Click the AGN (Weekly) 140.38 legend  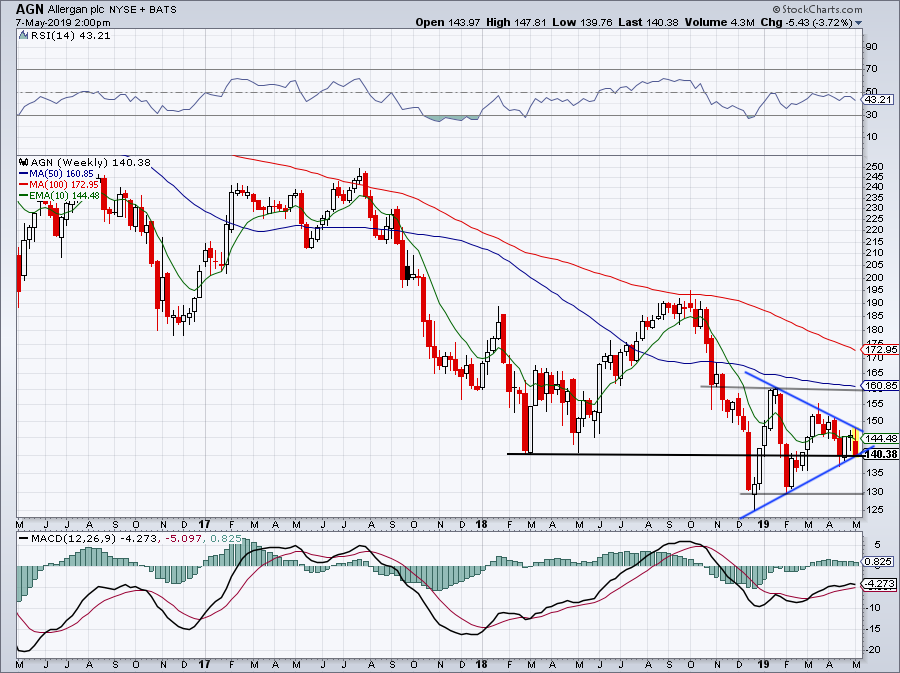tap(90, 162)
